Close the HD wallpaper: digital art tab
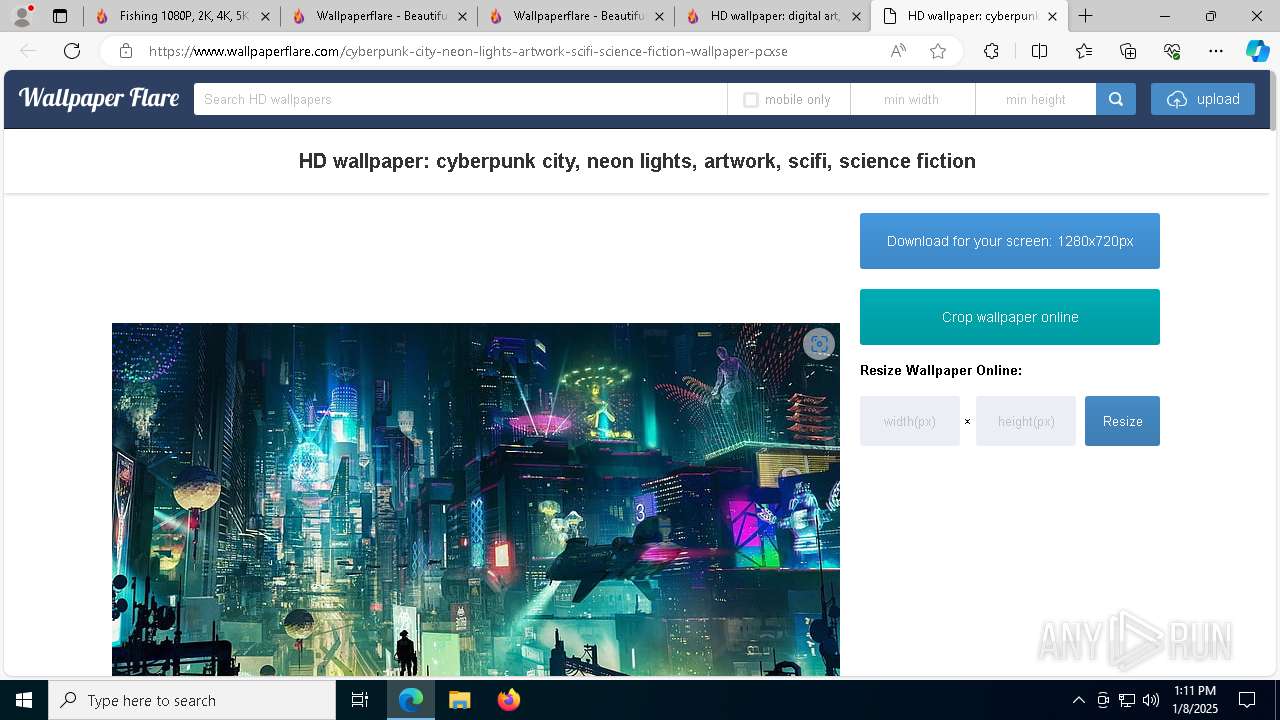Viewport: 1280px width, 720px height. (856, 16)
